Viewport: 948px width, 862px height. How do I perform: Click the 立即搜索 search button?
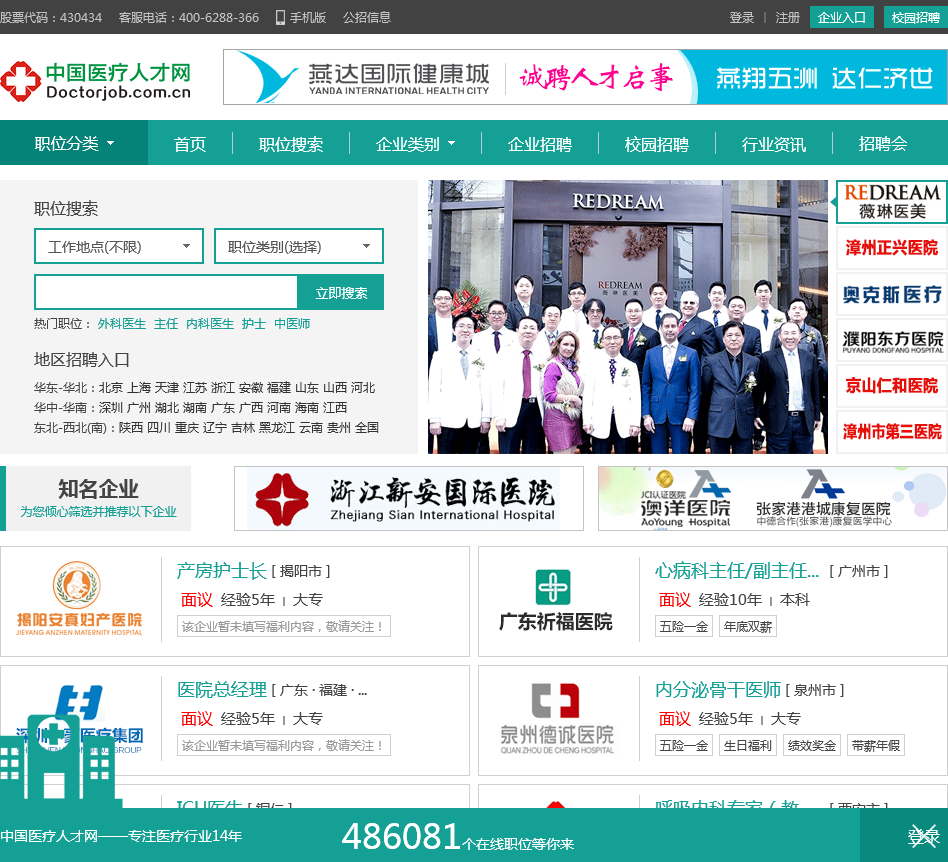(341, 293)
